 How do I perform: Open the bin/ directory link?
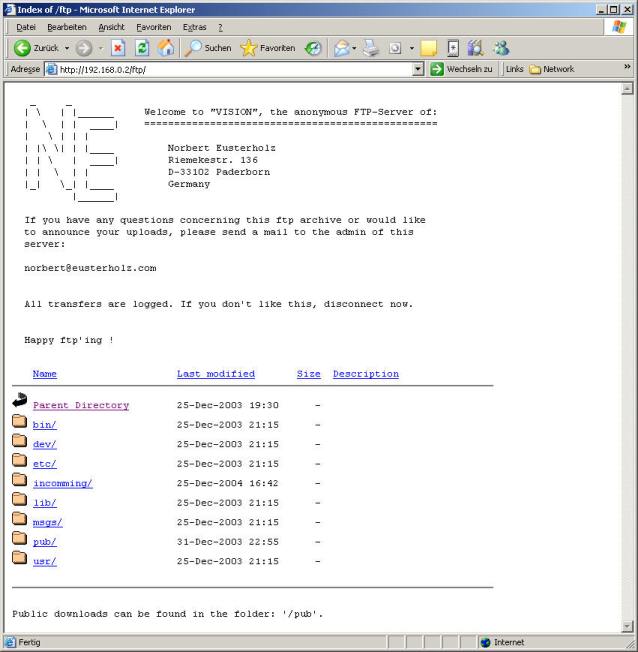[x=45, y=425]
